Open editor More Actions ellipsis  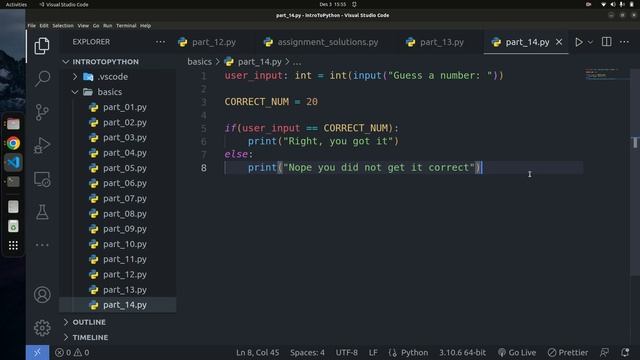pyautogui.click(x=624, y=42)
